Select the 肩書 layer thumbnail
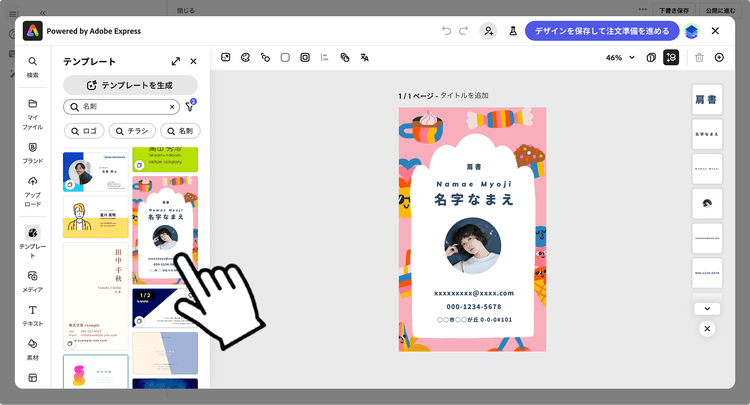The image size is (750, 405). (x=707, y=99)
